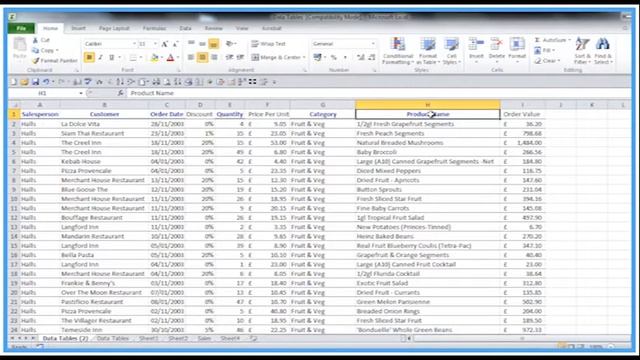Viewport: 640px width, 360px height.
Task: Click the insert function fx button
Action: (x=120, y=93)
